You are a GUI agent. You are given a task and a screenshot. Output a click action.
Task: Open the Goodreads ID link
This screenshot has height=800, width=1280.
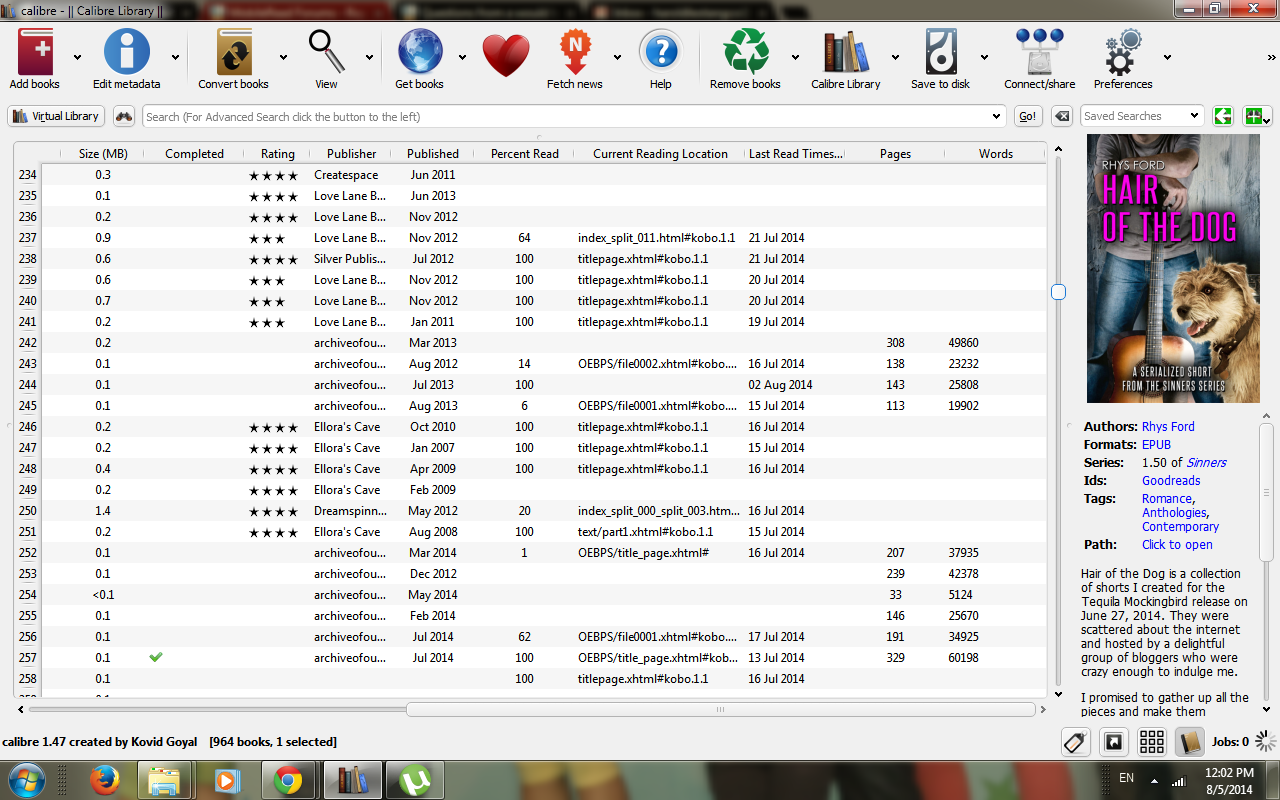(x=1171, y=481)
